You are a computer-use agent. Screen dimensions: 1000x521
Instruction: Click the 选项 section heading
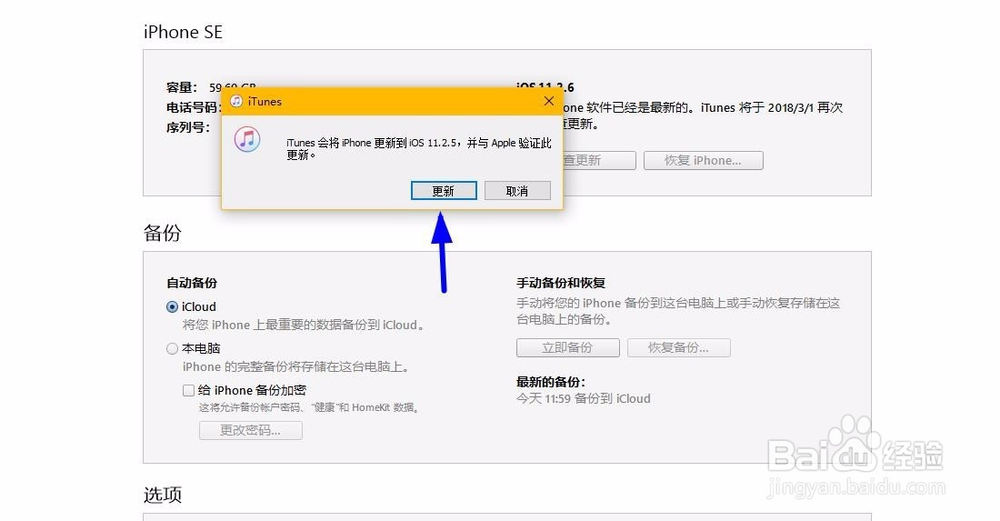click(163, 494)
